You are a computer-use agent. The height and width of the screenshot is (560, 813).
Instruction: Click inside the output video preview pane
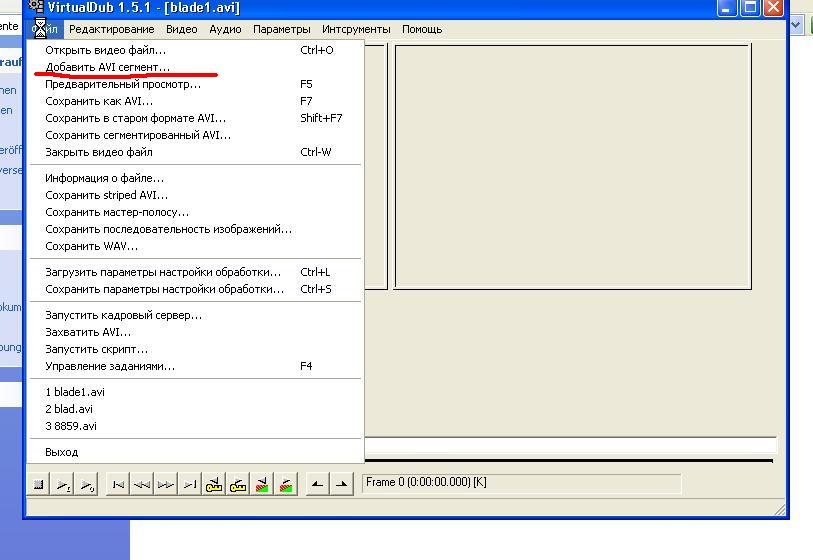pos(573,166)
